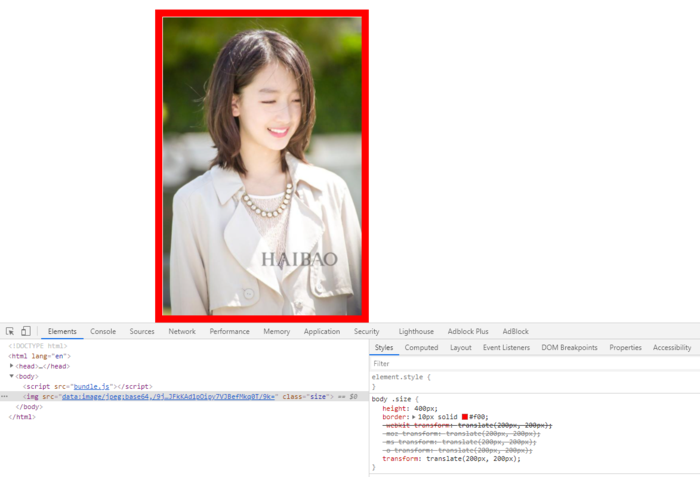Select the html lang="en" node
Image resolution: width=700 pixels, height=477 pixels.
pyautogui.click(x=40, y=356)
